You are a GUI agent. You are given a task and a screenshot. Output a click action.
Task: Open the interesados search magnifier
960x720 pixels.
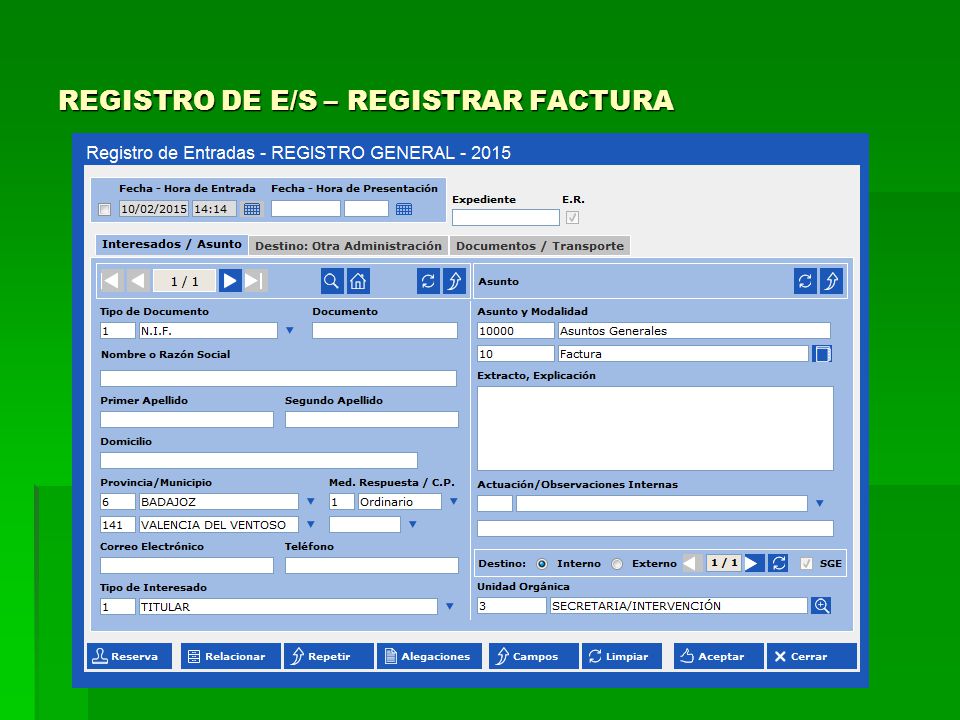click(331, 281)
